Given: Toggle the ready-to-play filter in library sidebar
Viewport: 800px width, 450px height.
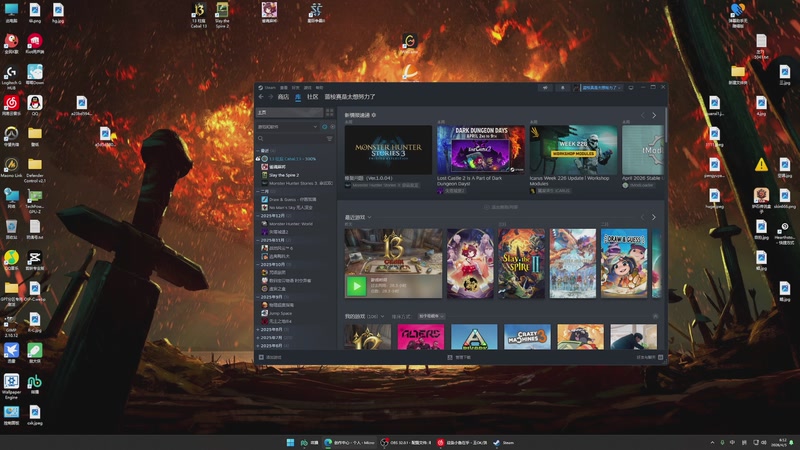Looking at the screenshot, I should pyautogui.click(x=332, y=127).
